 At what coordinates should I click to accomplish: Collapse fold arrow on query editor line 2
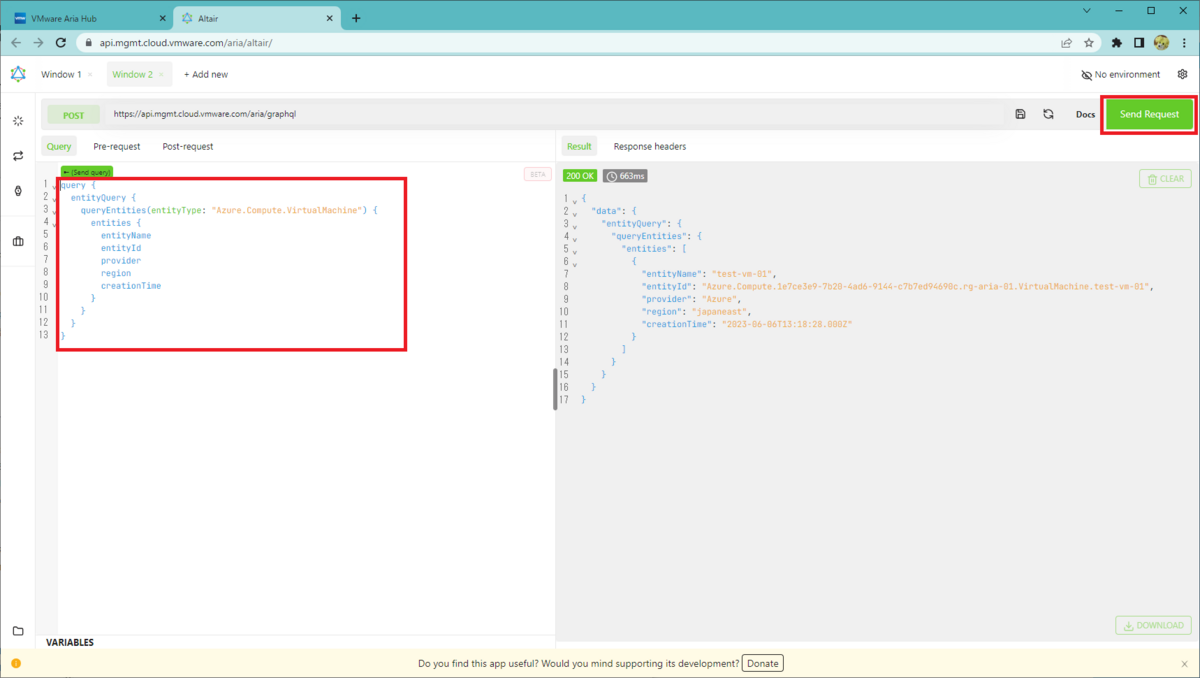point(54,198)
